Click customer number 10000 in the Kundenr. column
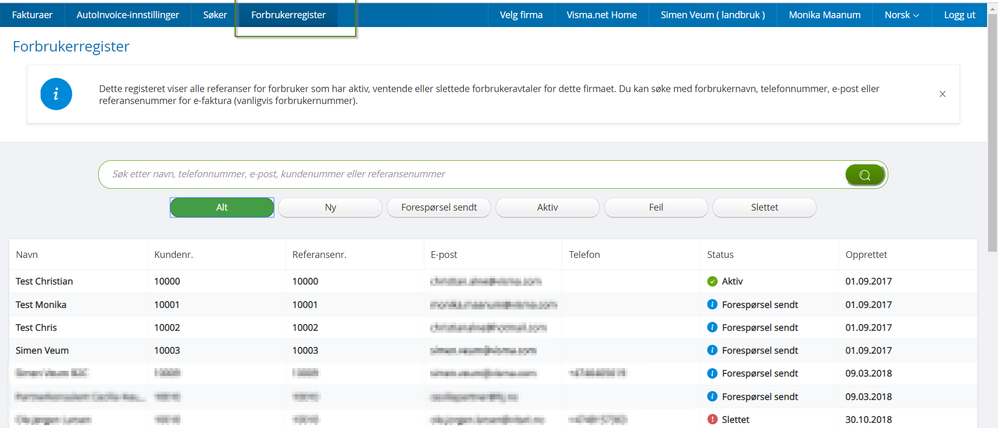The height and width of the screenshot is (428, 998). pyautogui.click(x=167, y=281)
